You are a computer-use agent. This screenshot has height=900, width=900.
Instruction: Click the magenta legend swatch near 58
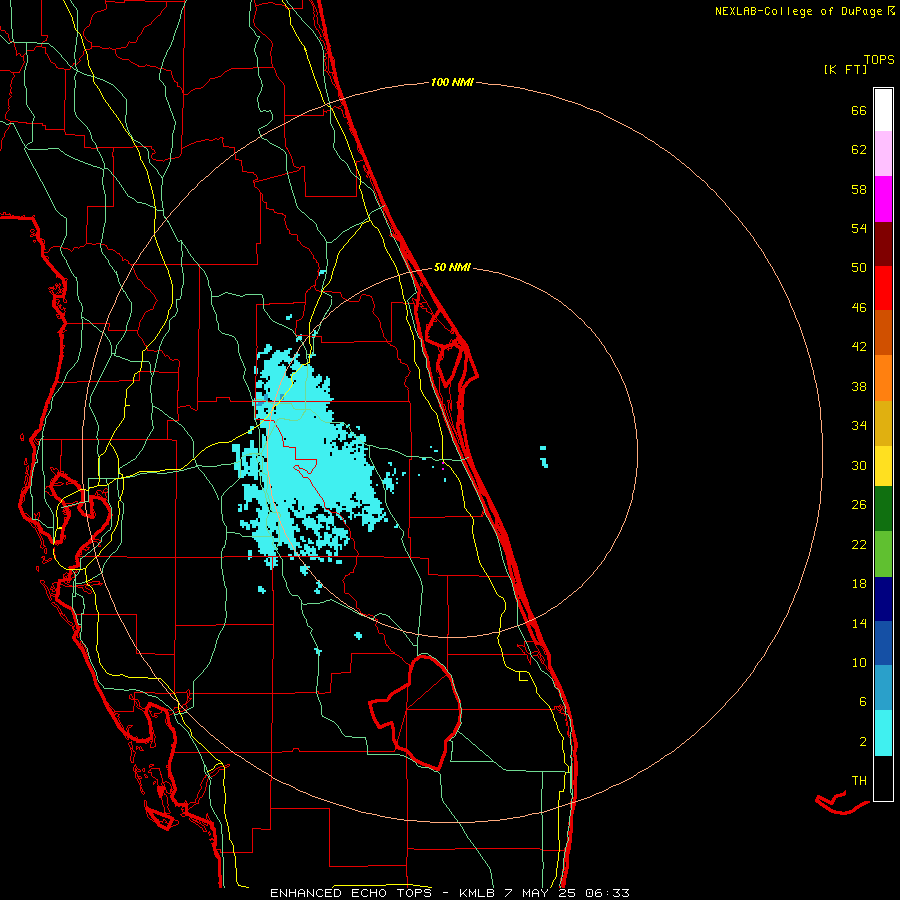click(x=883, y=199)
